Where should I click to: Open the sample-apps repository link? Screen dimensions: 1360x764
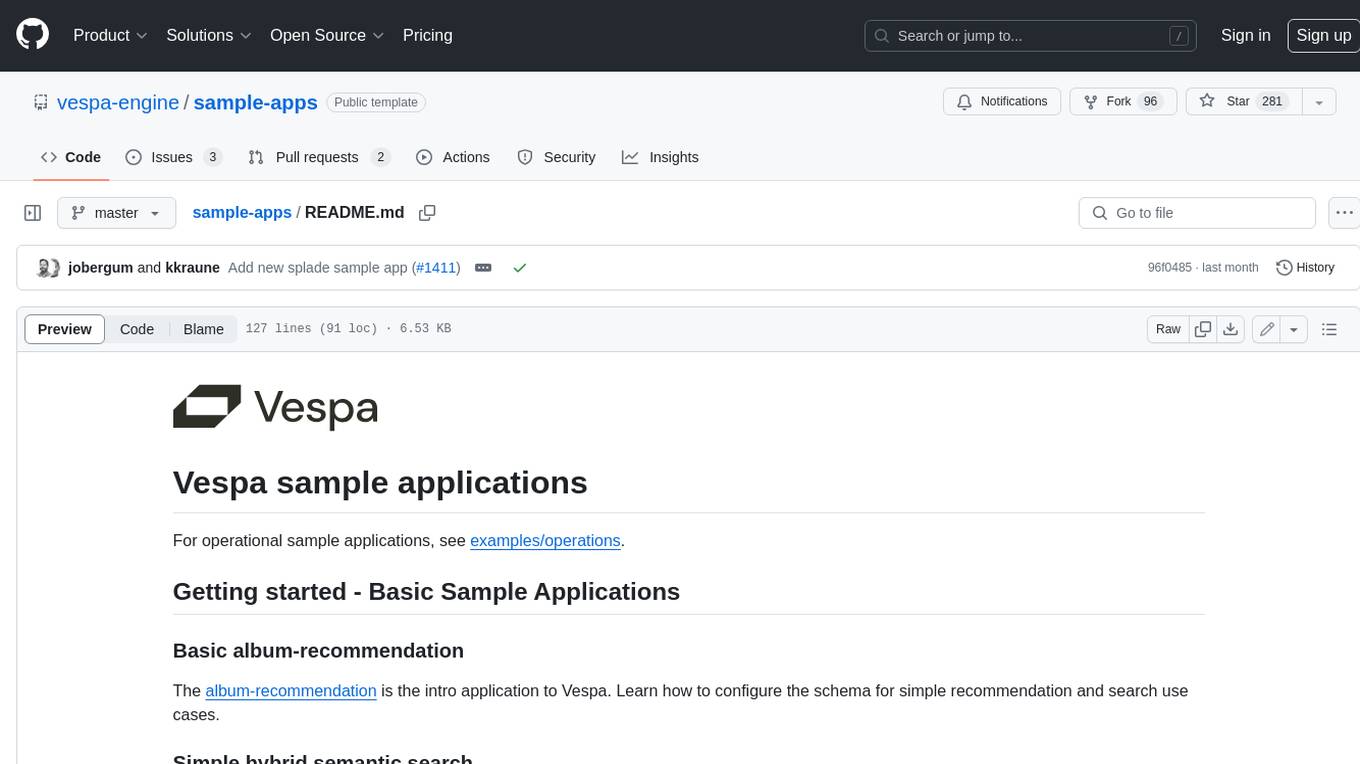coord(255,102)
